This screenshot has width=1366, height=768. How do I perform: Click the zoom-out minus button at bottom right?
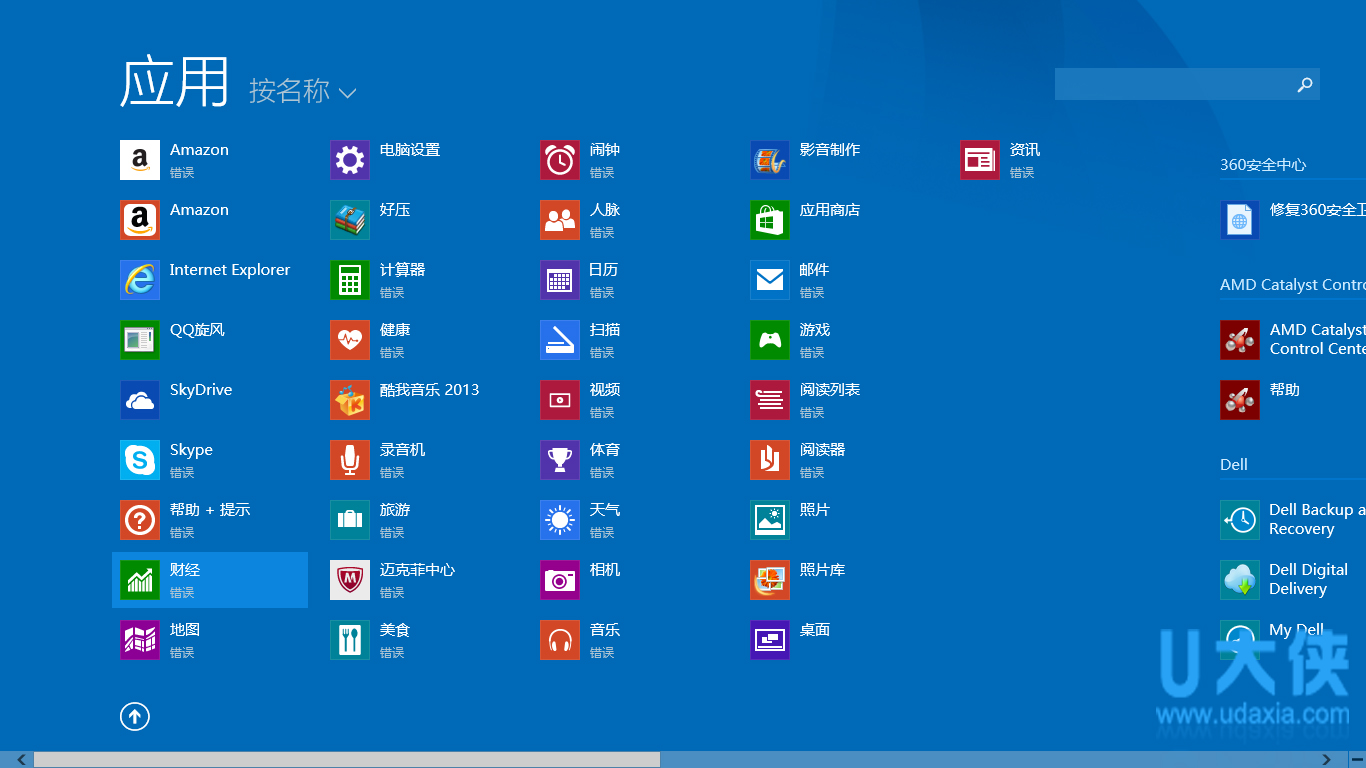1356,760
